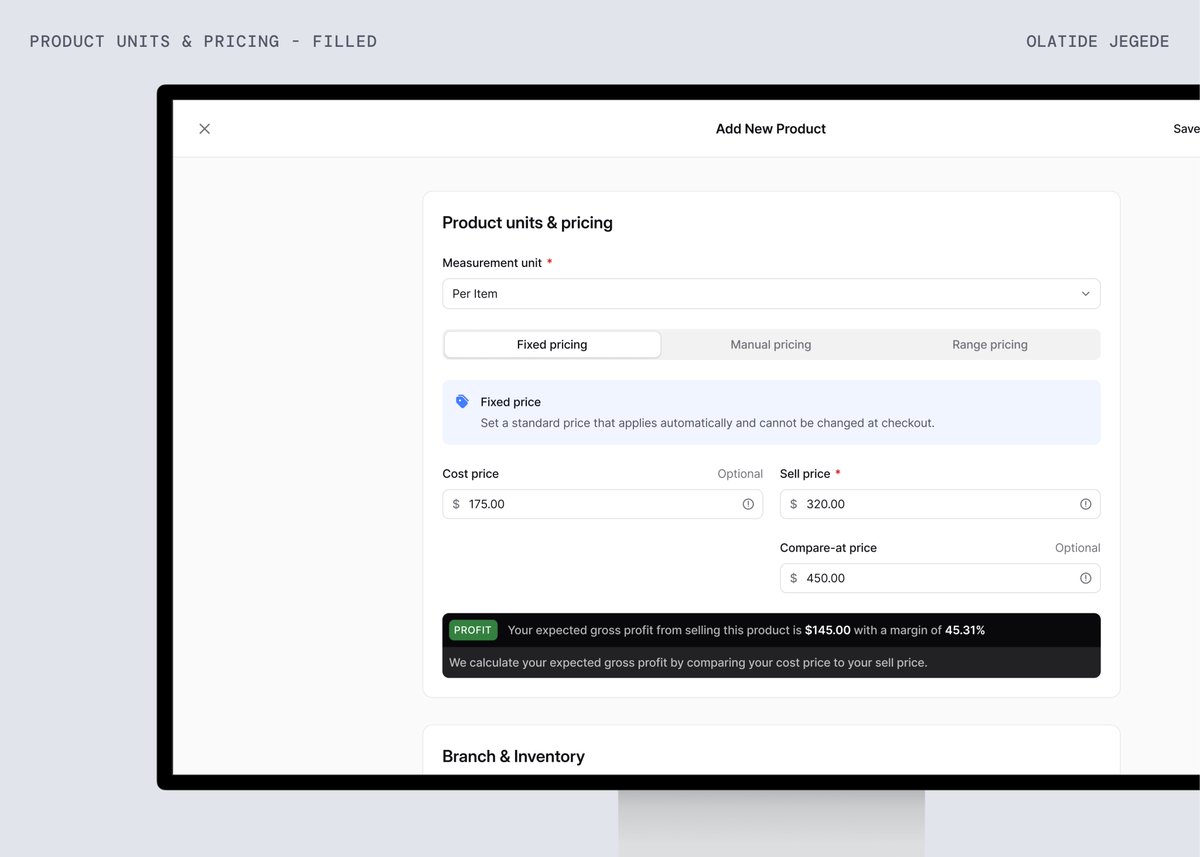Click the Compare-at price label
Viewport: 1200px width, 857px height.
coord(828,548)
